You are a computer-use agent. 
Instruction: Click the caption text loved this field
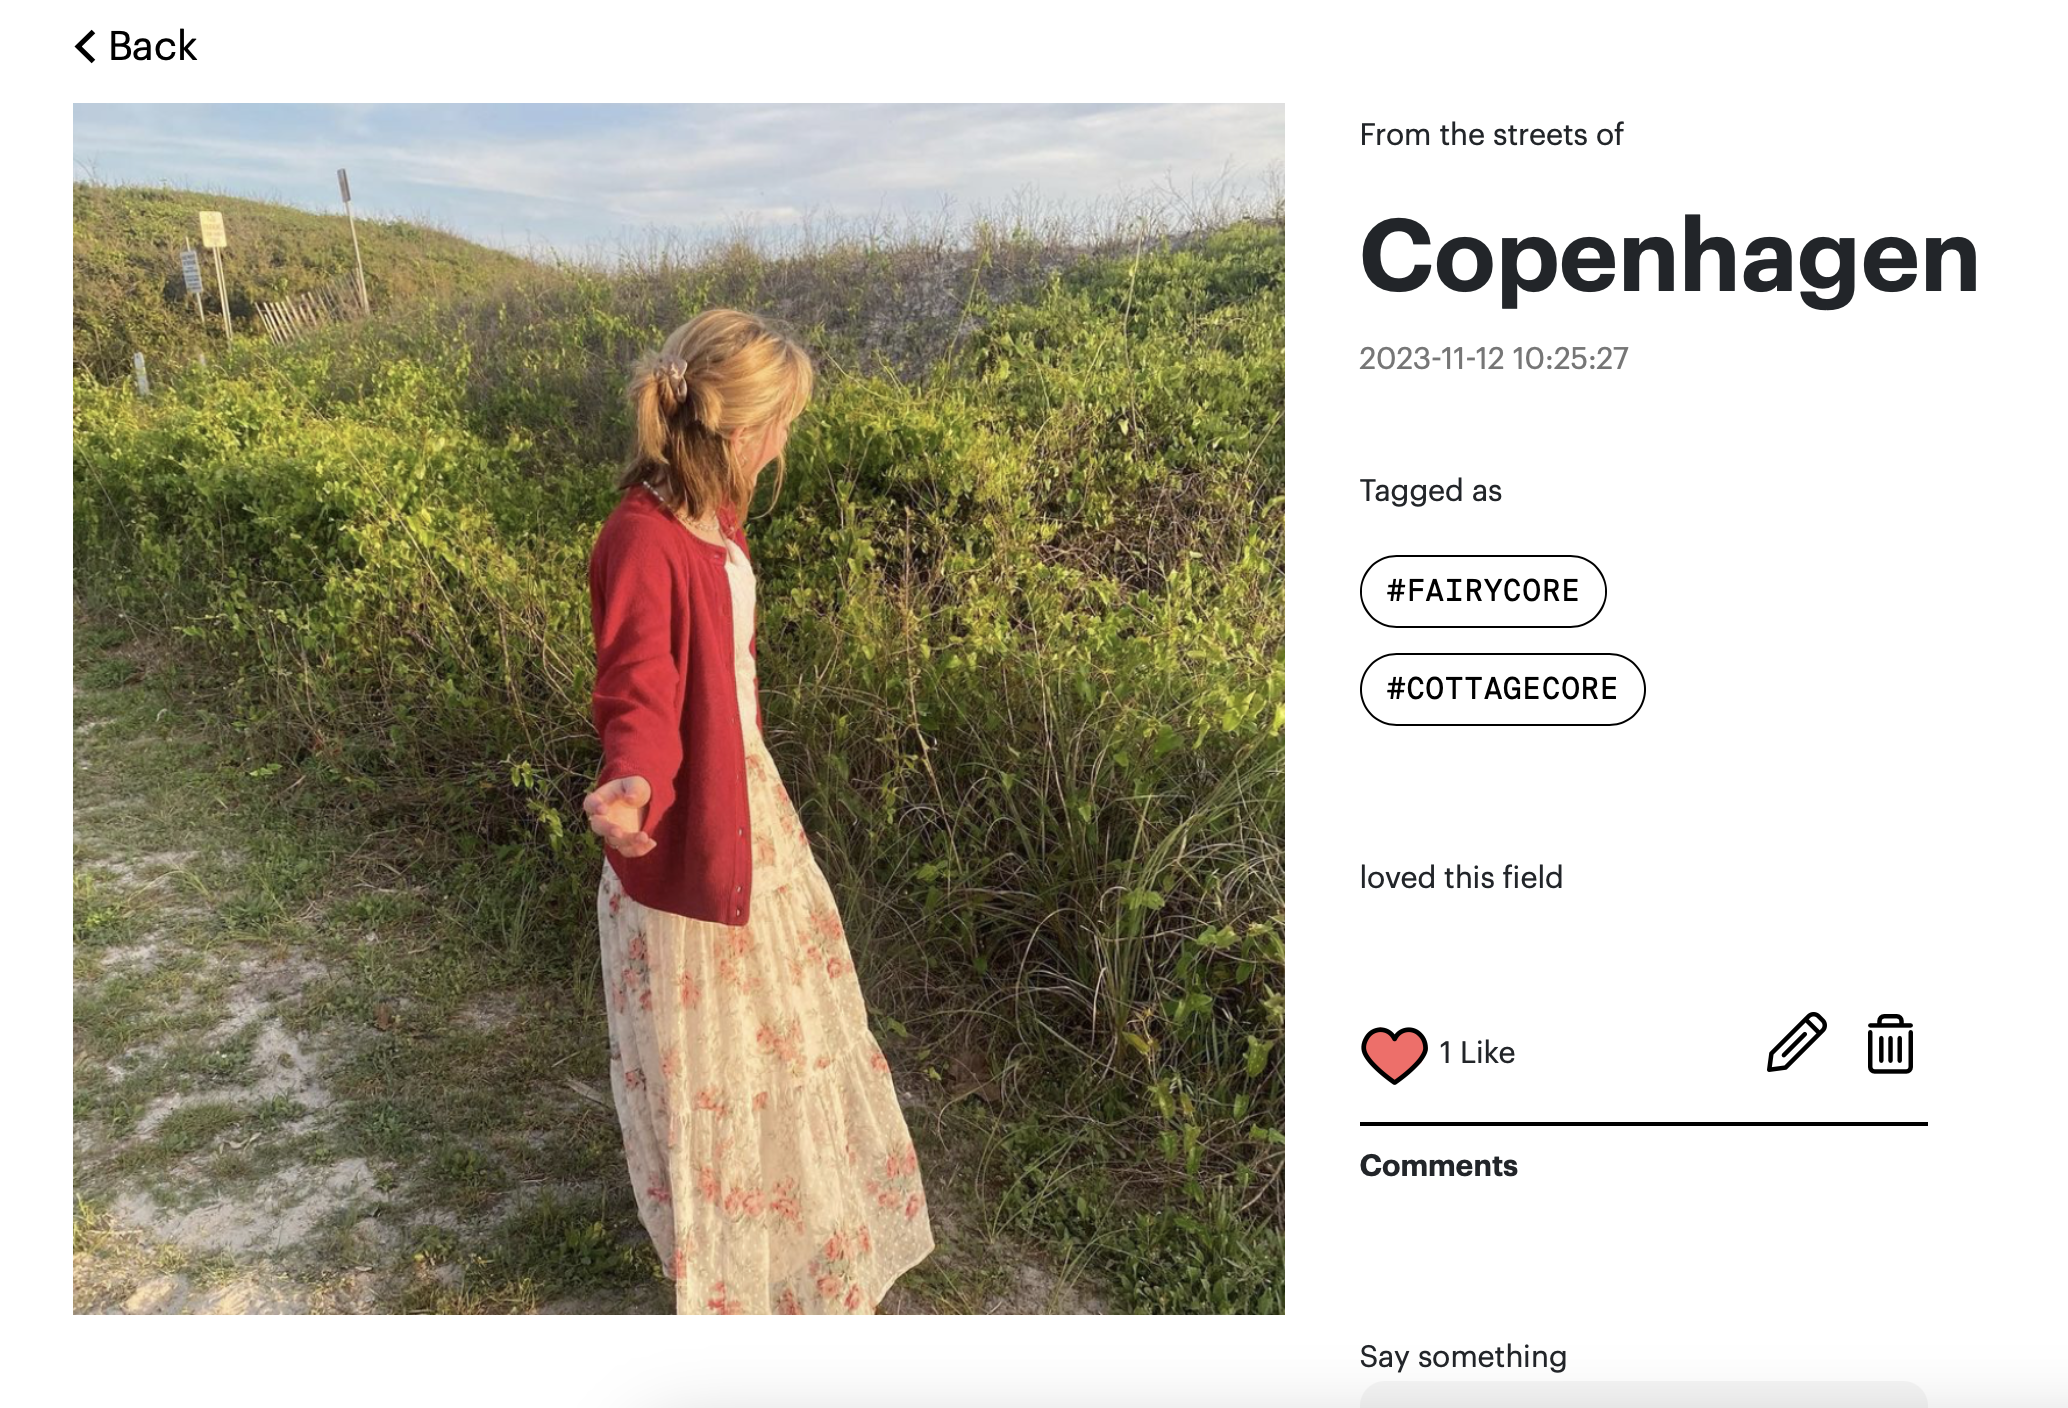point(1460,877)
